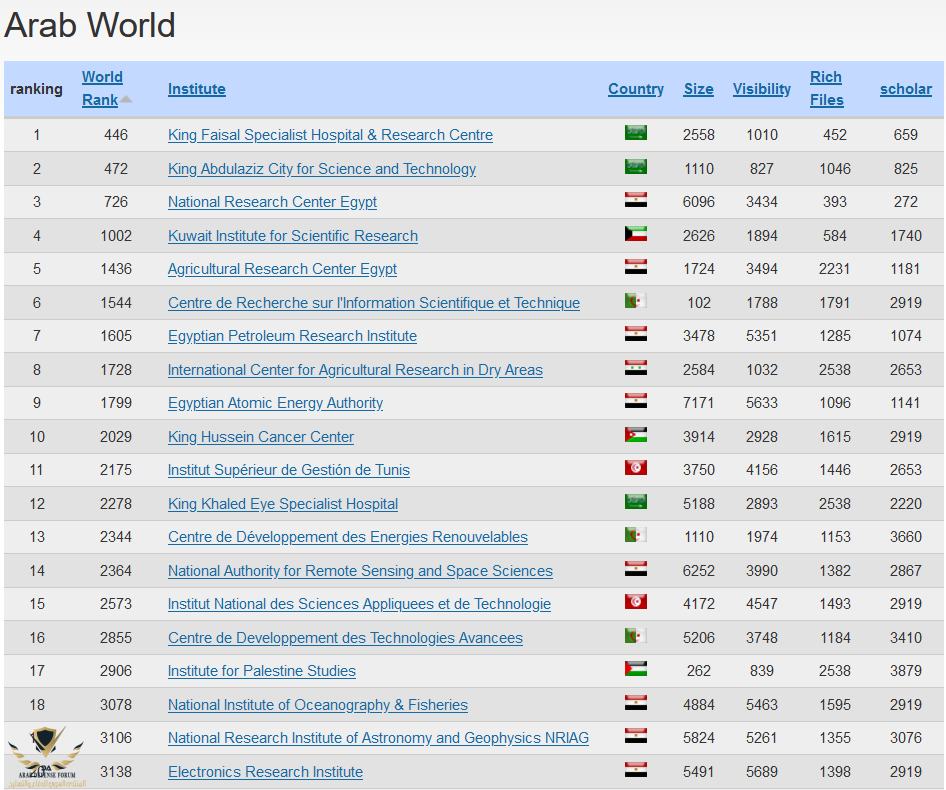Click the flag in Energies Renouvelables row
The image size is (946, 790).
point(636,535)
